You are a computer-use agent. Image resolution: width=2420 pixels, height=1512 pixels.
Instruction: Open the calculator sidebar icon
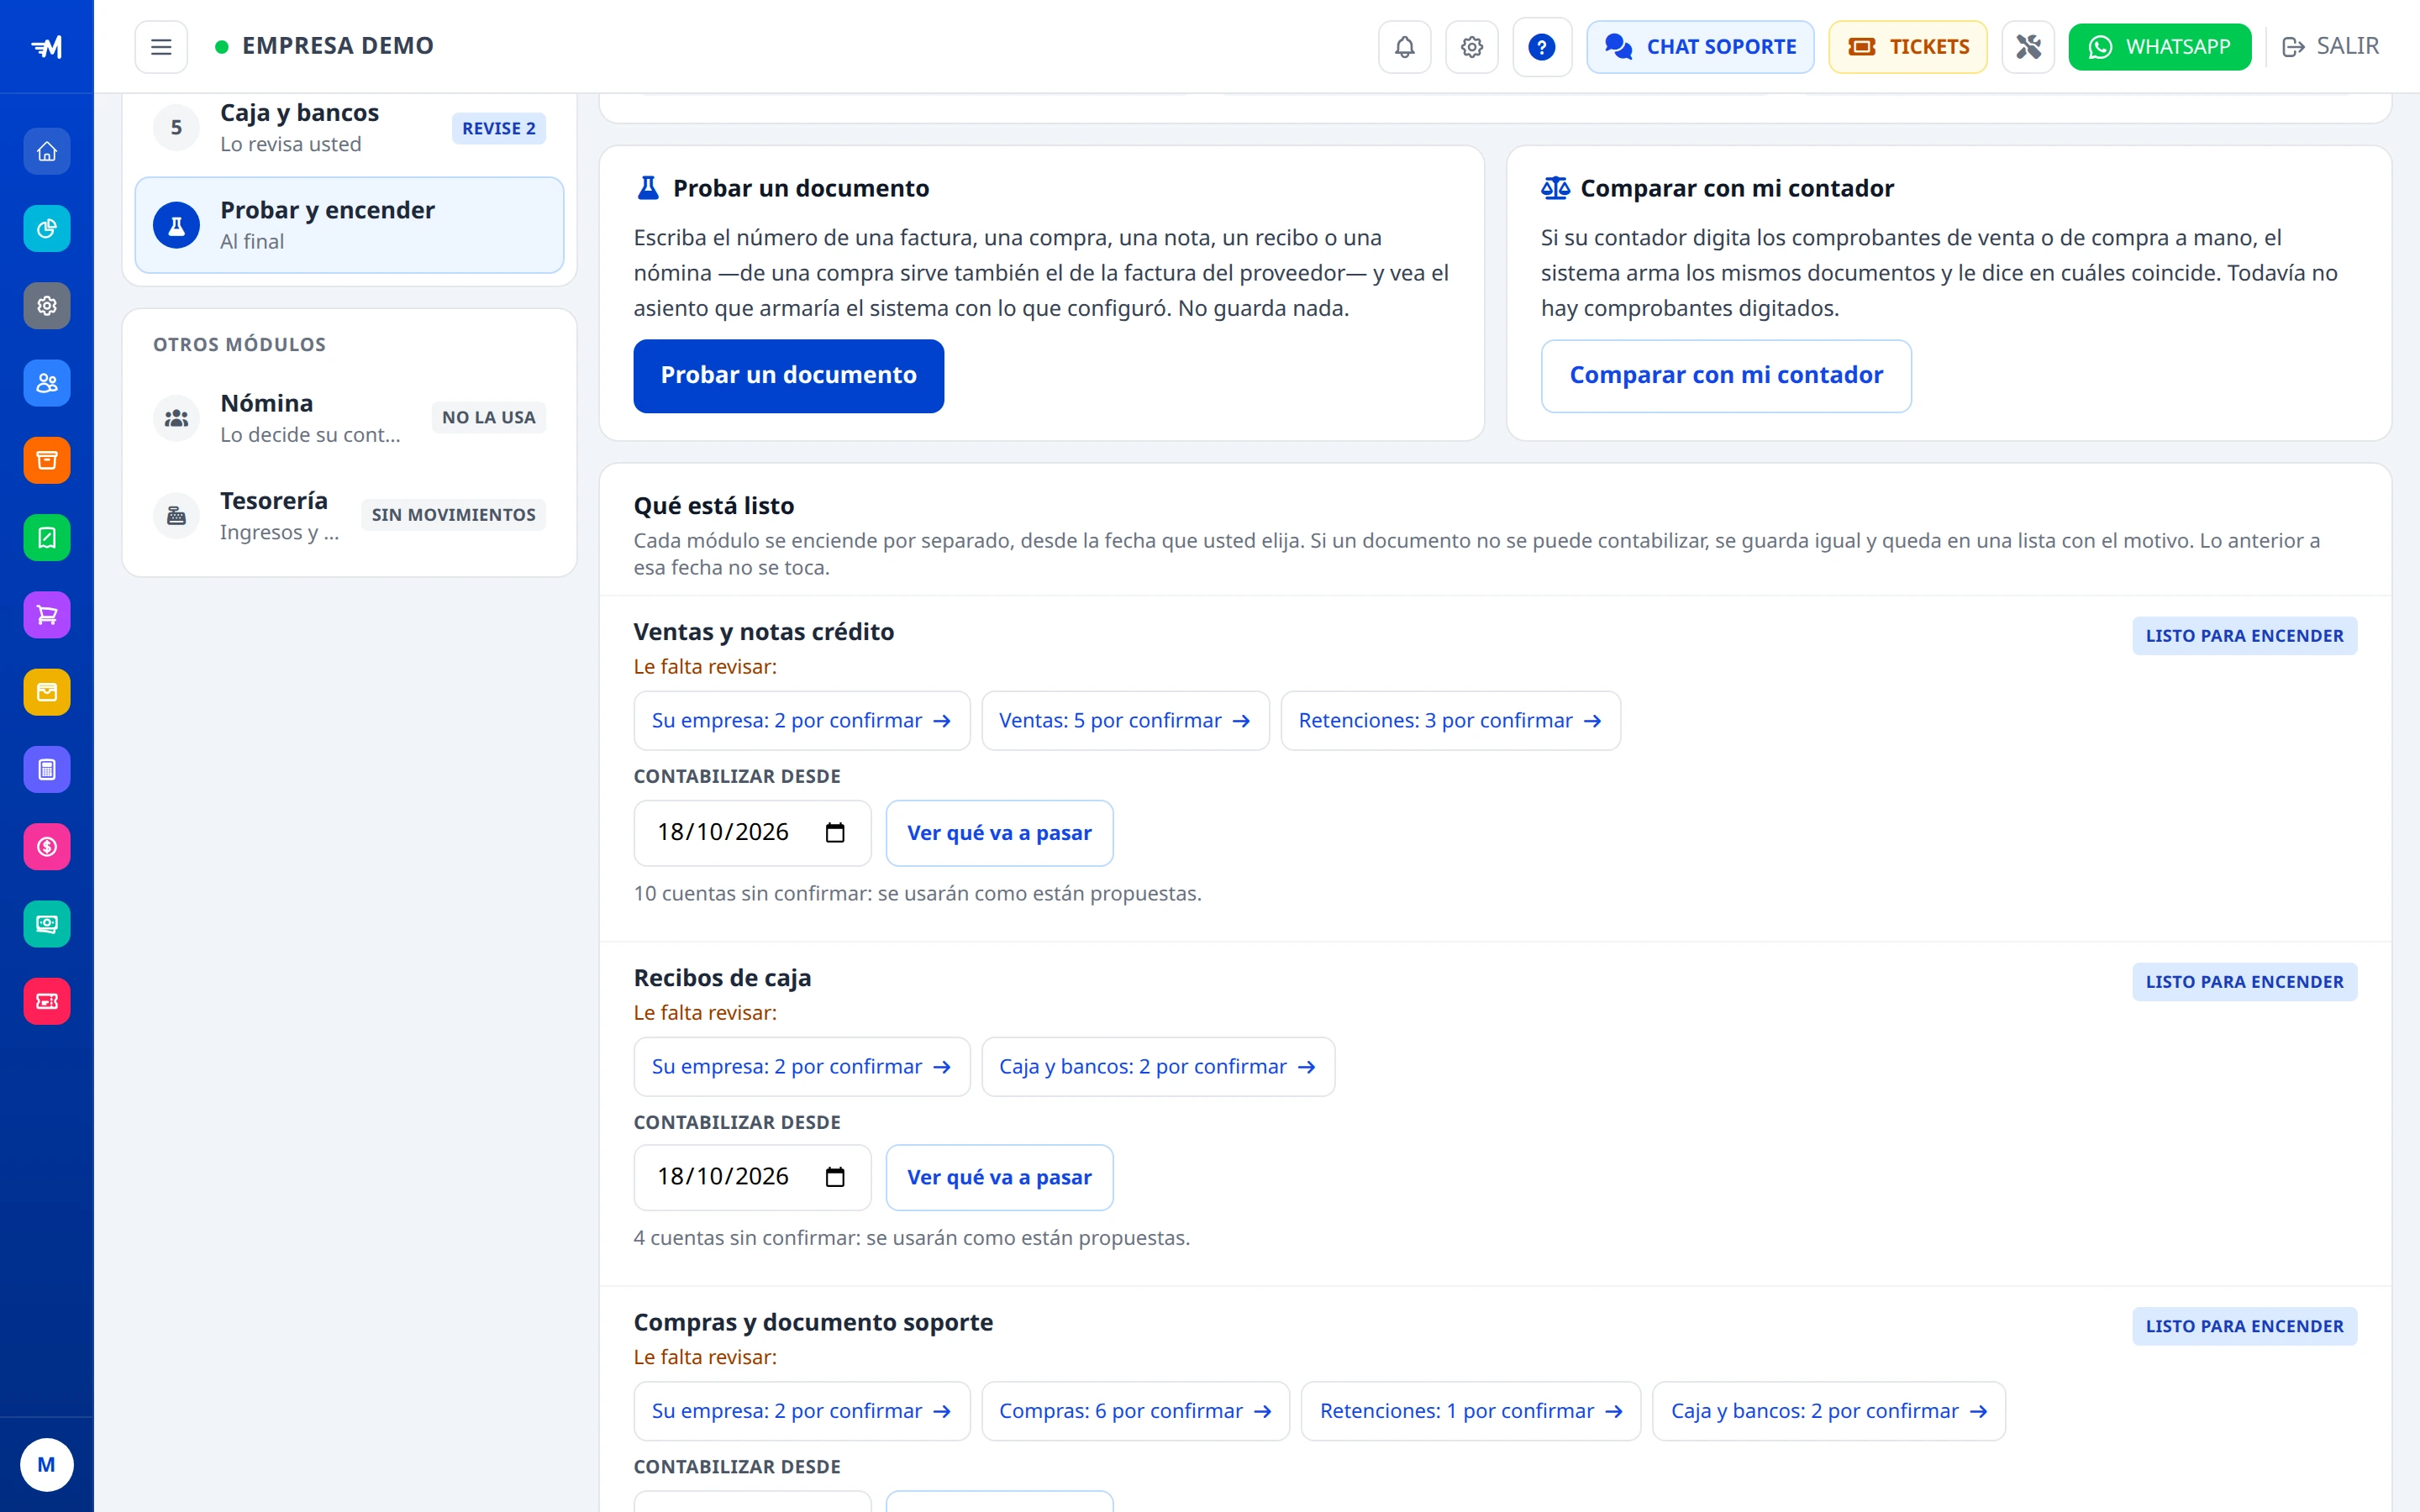[x=47, y=770]
